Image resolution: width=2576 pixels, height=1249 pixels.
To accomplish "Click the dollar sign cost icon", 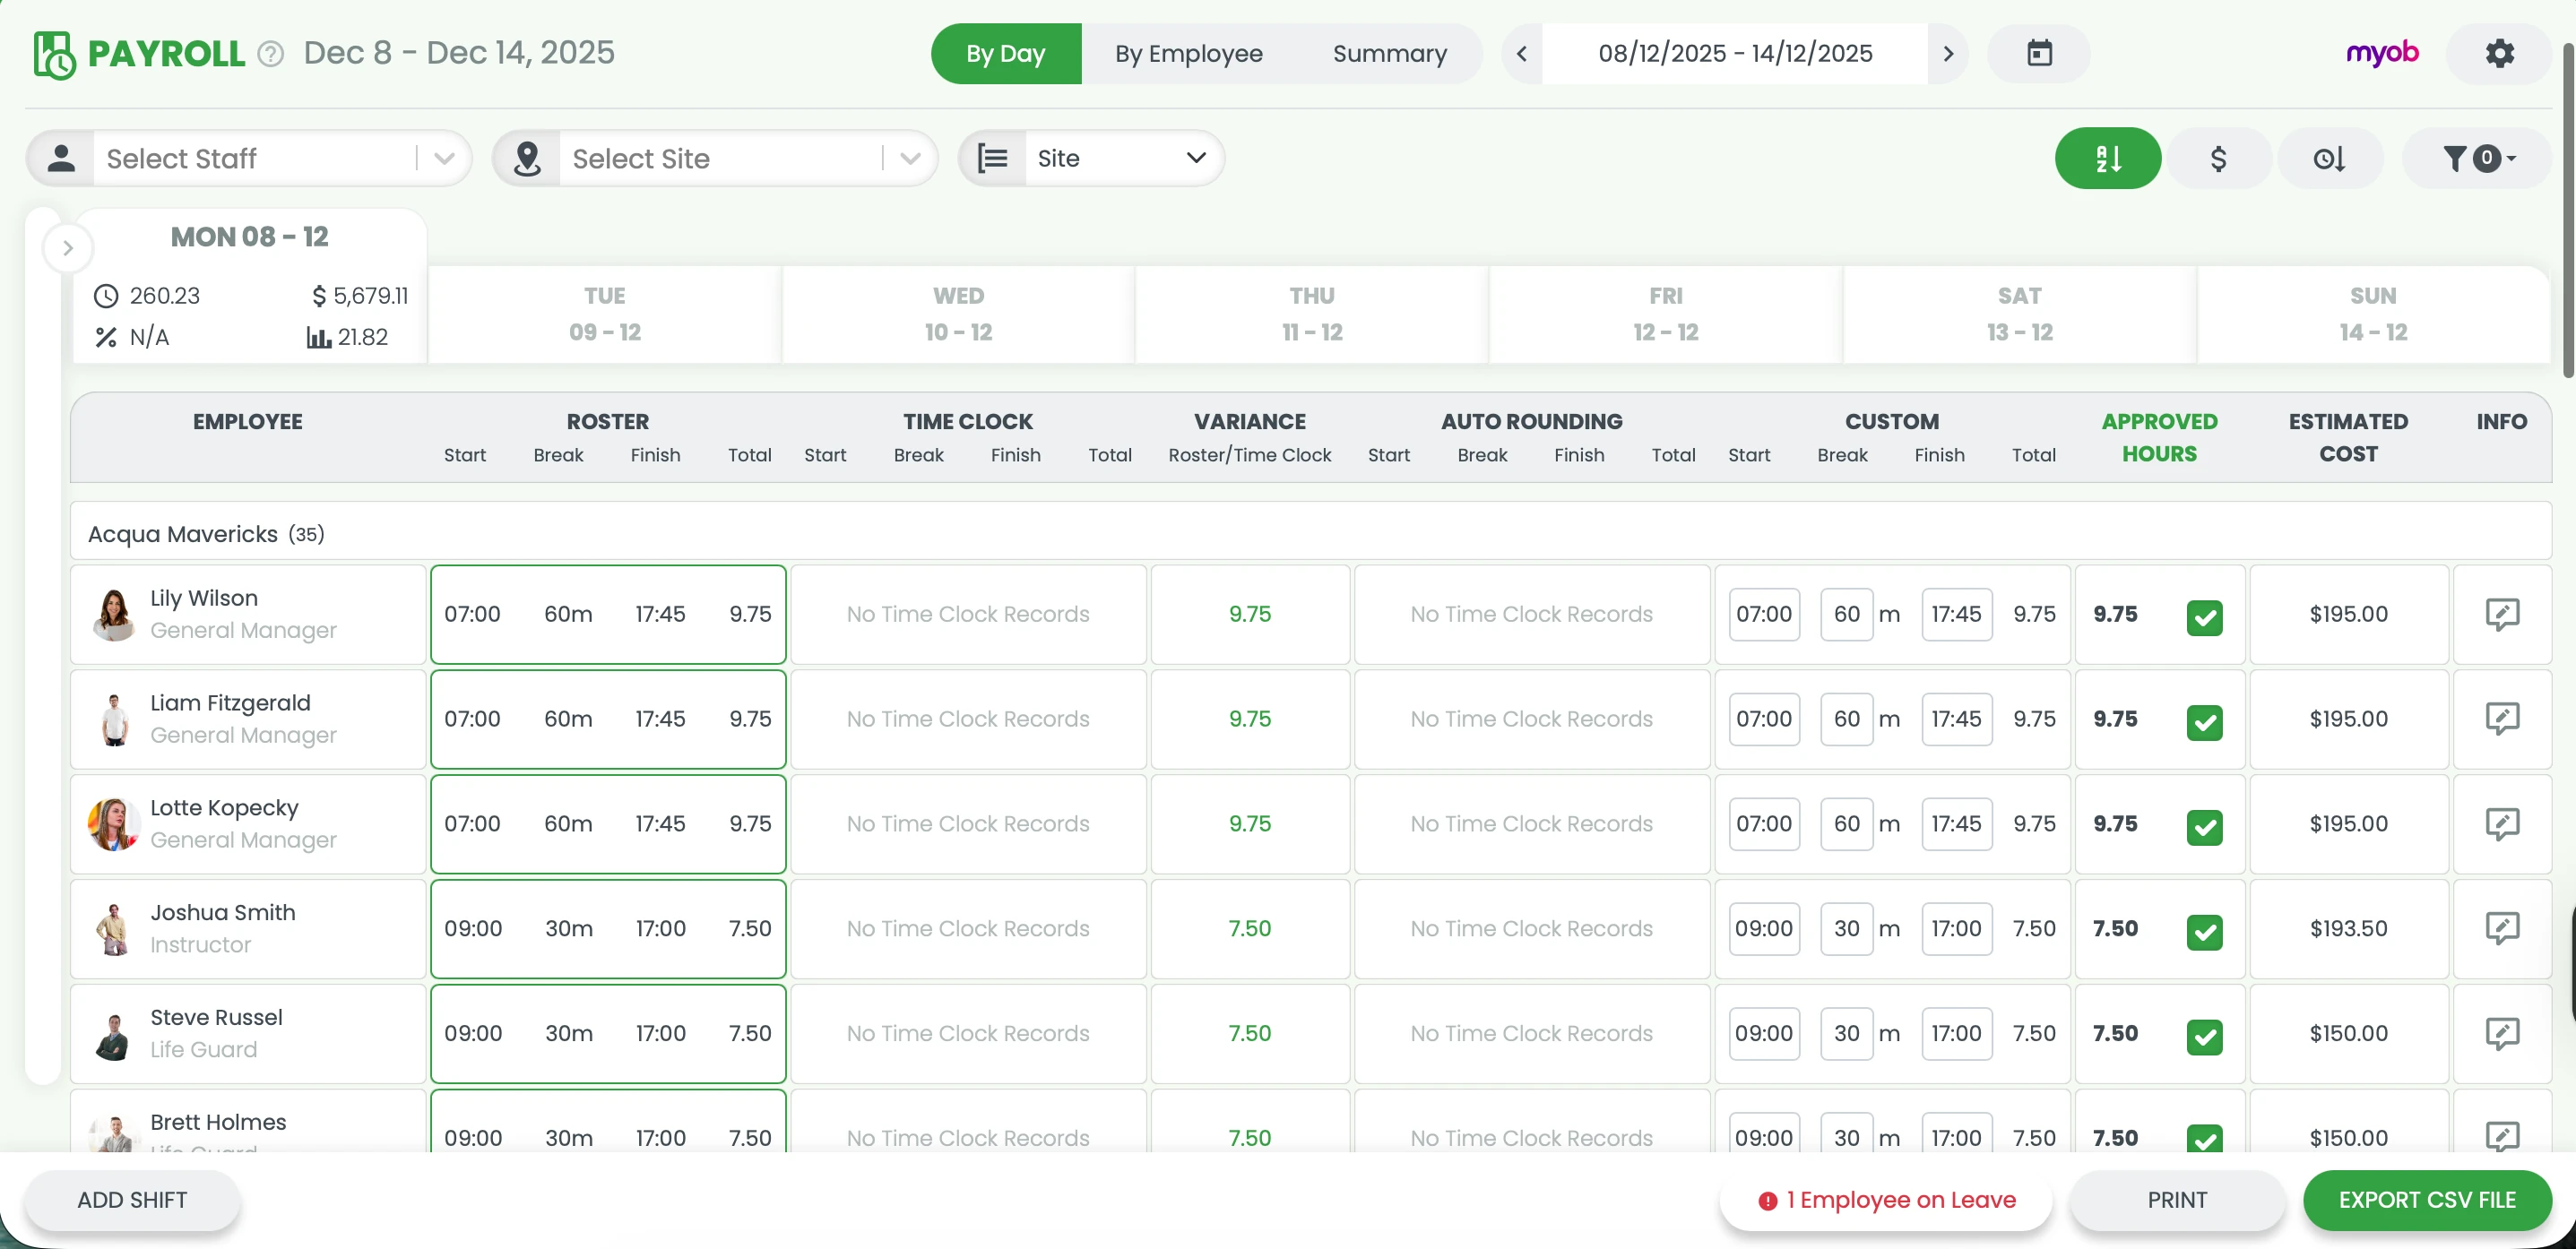I will 2217,158.
